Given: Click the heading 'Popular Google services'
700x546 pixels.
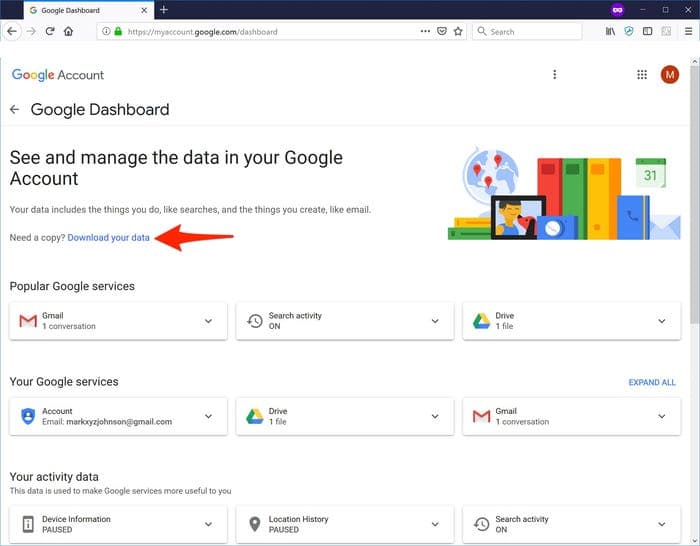Looking at the screenshot, I should pos(72,286).
